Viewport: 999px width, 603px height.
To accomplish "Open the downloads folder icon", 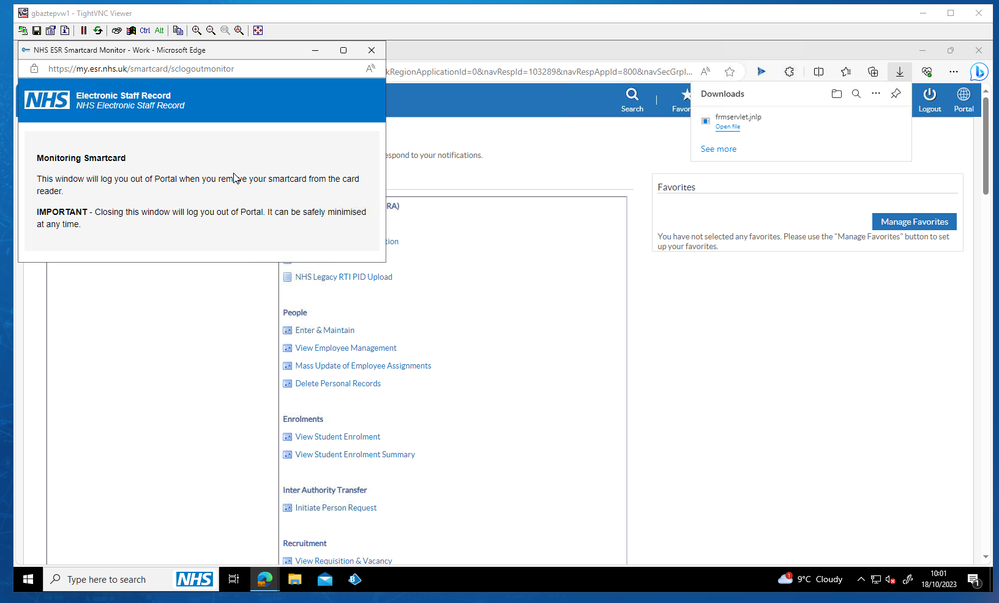I will (836, 94).
